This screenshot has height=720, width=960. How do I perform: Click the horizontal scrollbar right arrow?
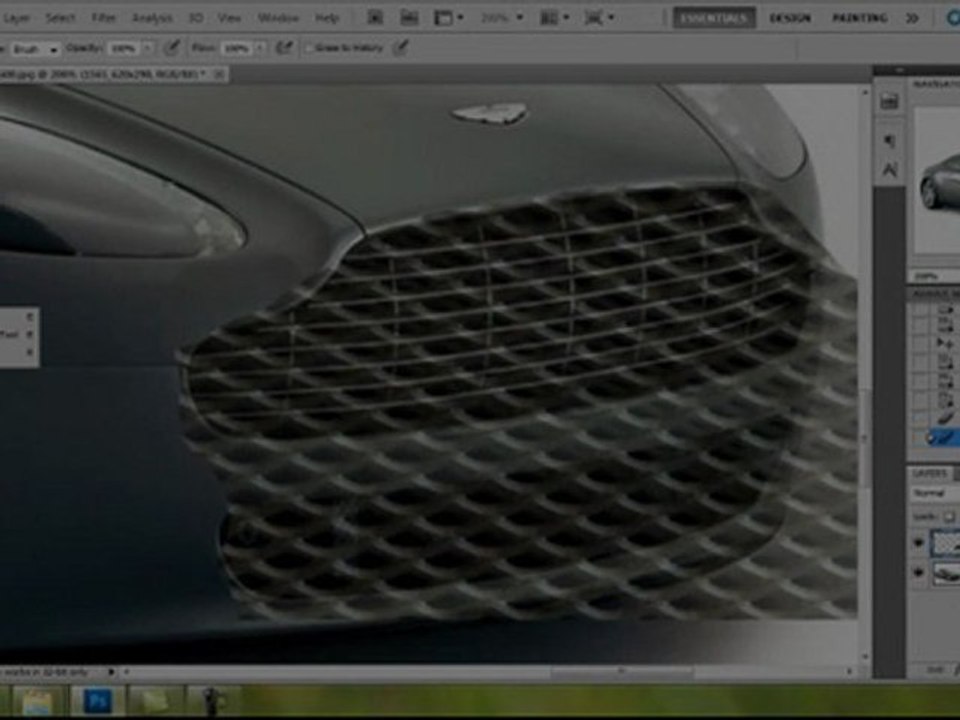pyautogui.click(x=849, y=672)
